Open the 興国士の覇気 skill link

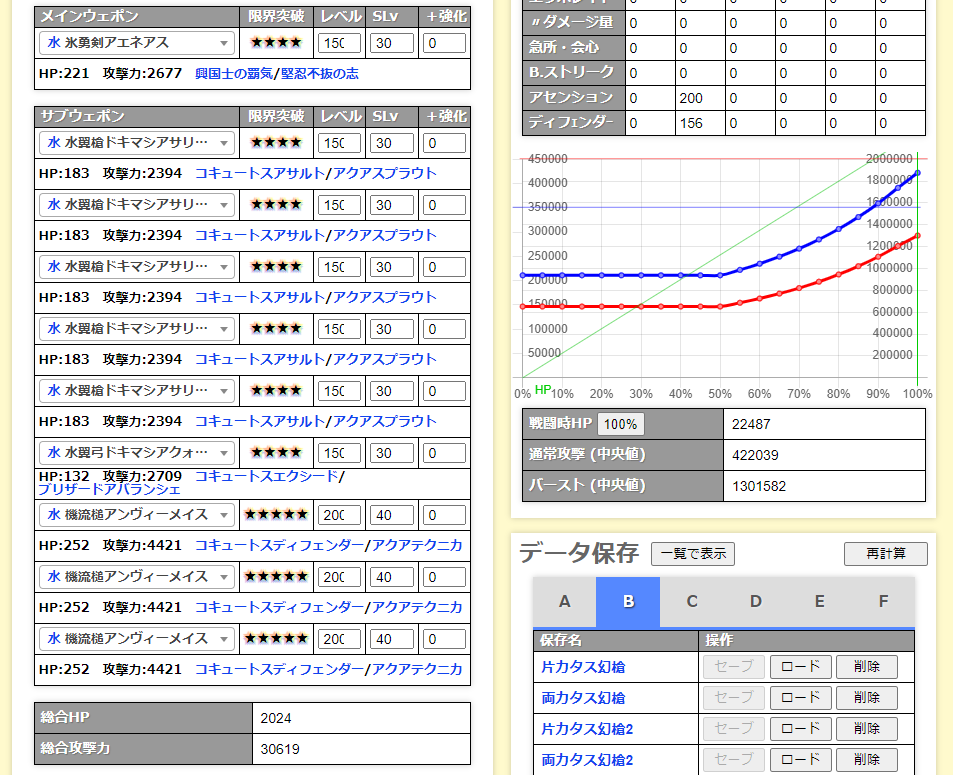coord(234,74)
